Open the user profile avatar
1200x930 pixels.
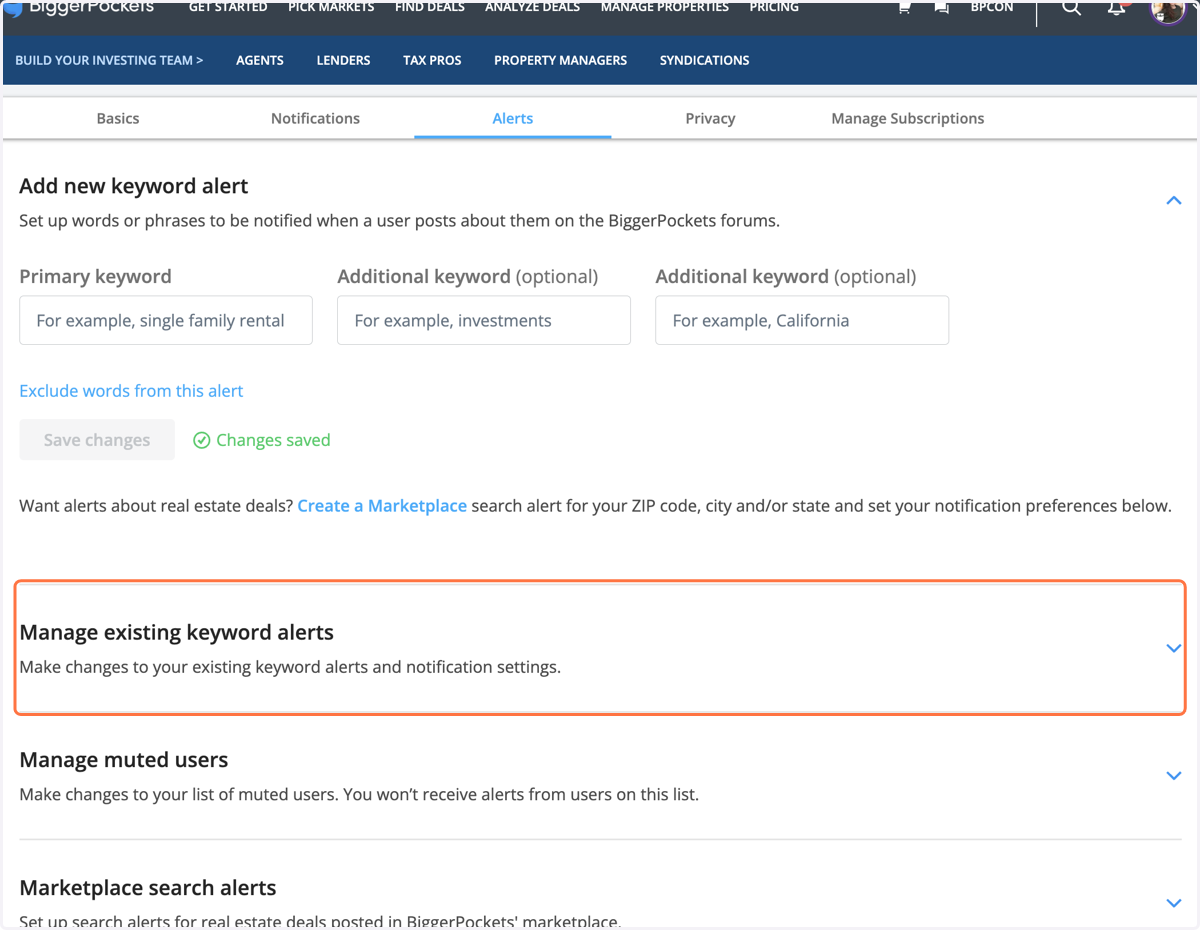pos(1167,9)
